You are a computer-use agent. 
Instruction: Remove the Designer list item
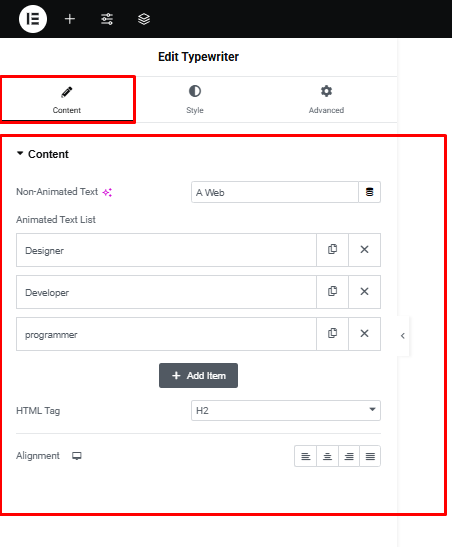[364, 250]
